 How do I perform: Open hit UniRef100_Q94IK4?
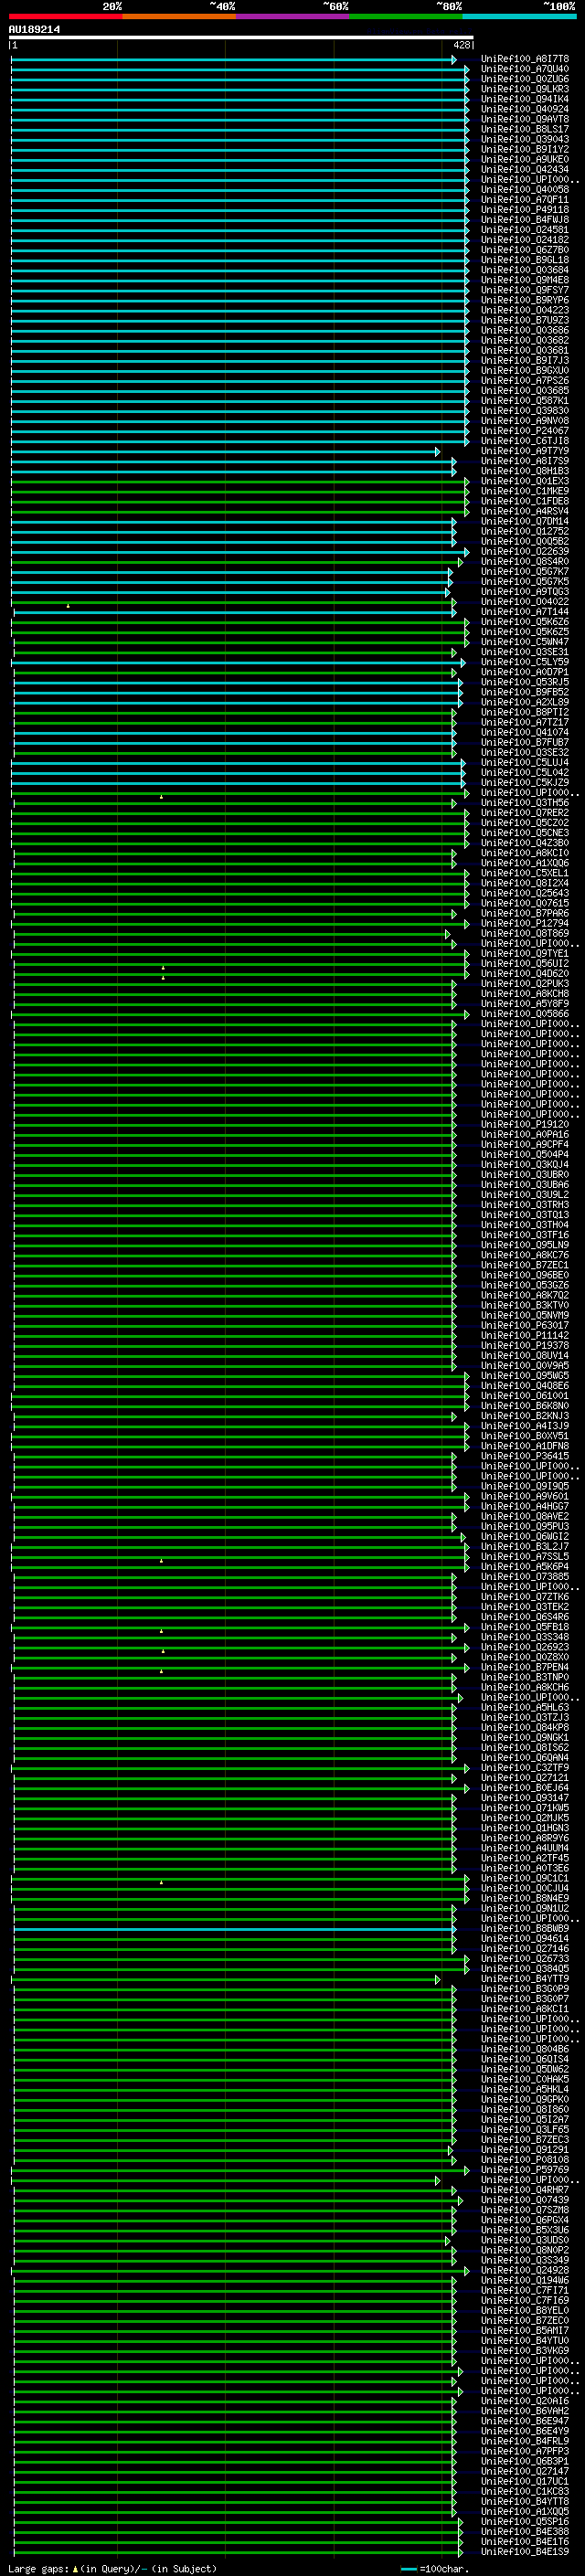[x=525, y=99]
